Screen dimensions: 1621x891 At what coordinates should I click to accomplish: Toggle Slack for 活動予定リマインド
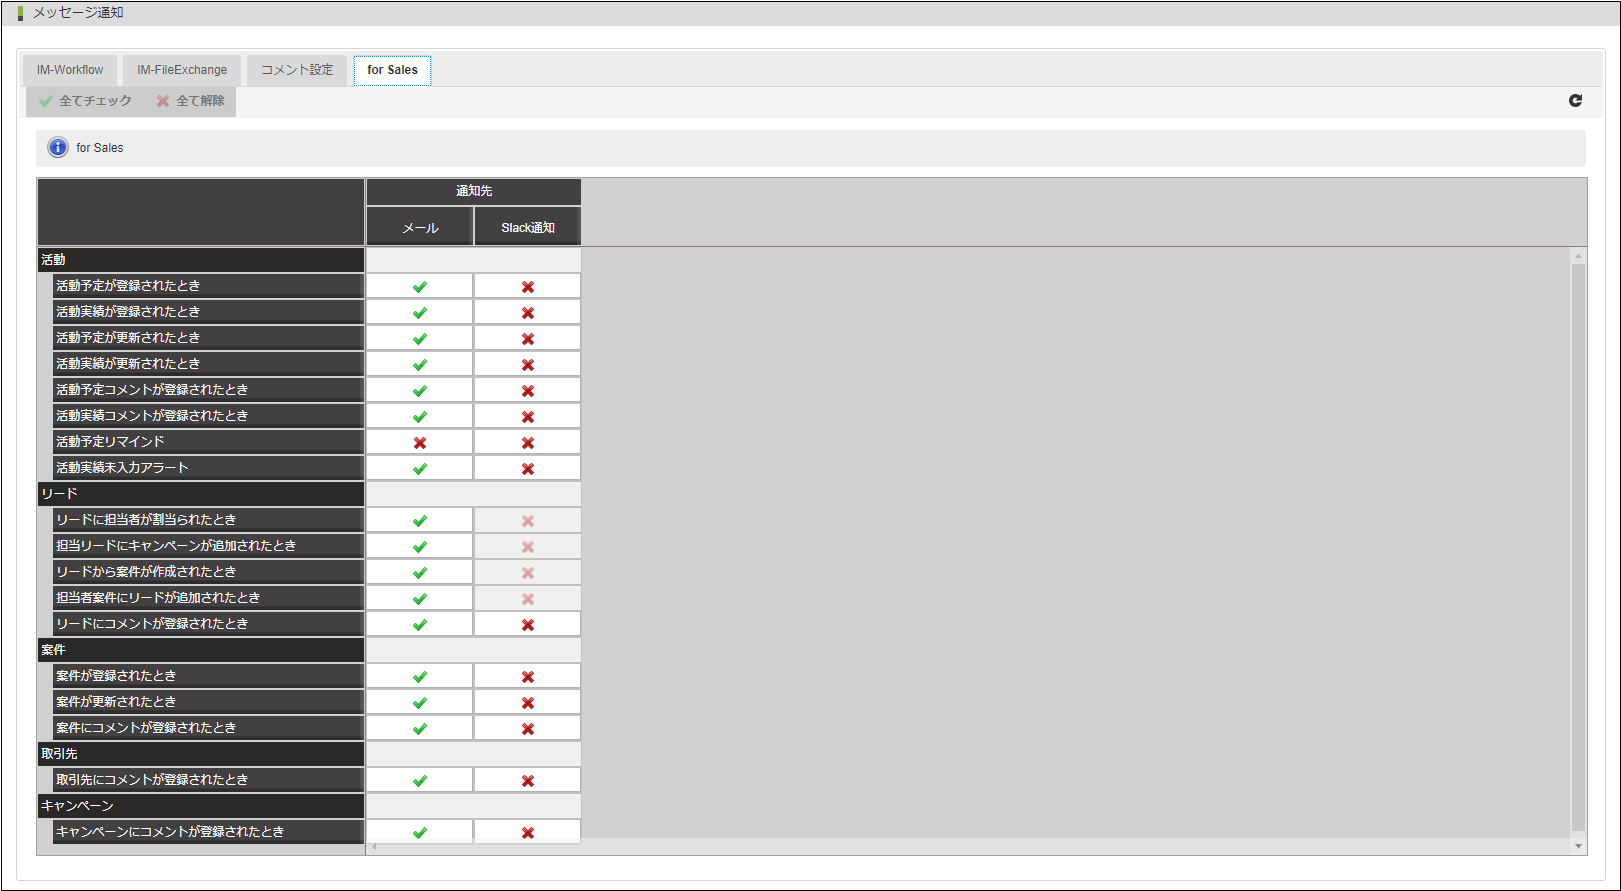tap(528, 442)
